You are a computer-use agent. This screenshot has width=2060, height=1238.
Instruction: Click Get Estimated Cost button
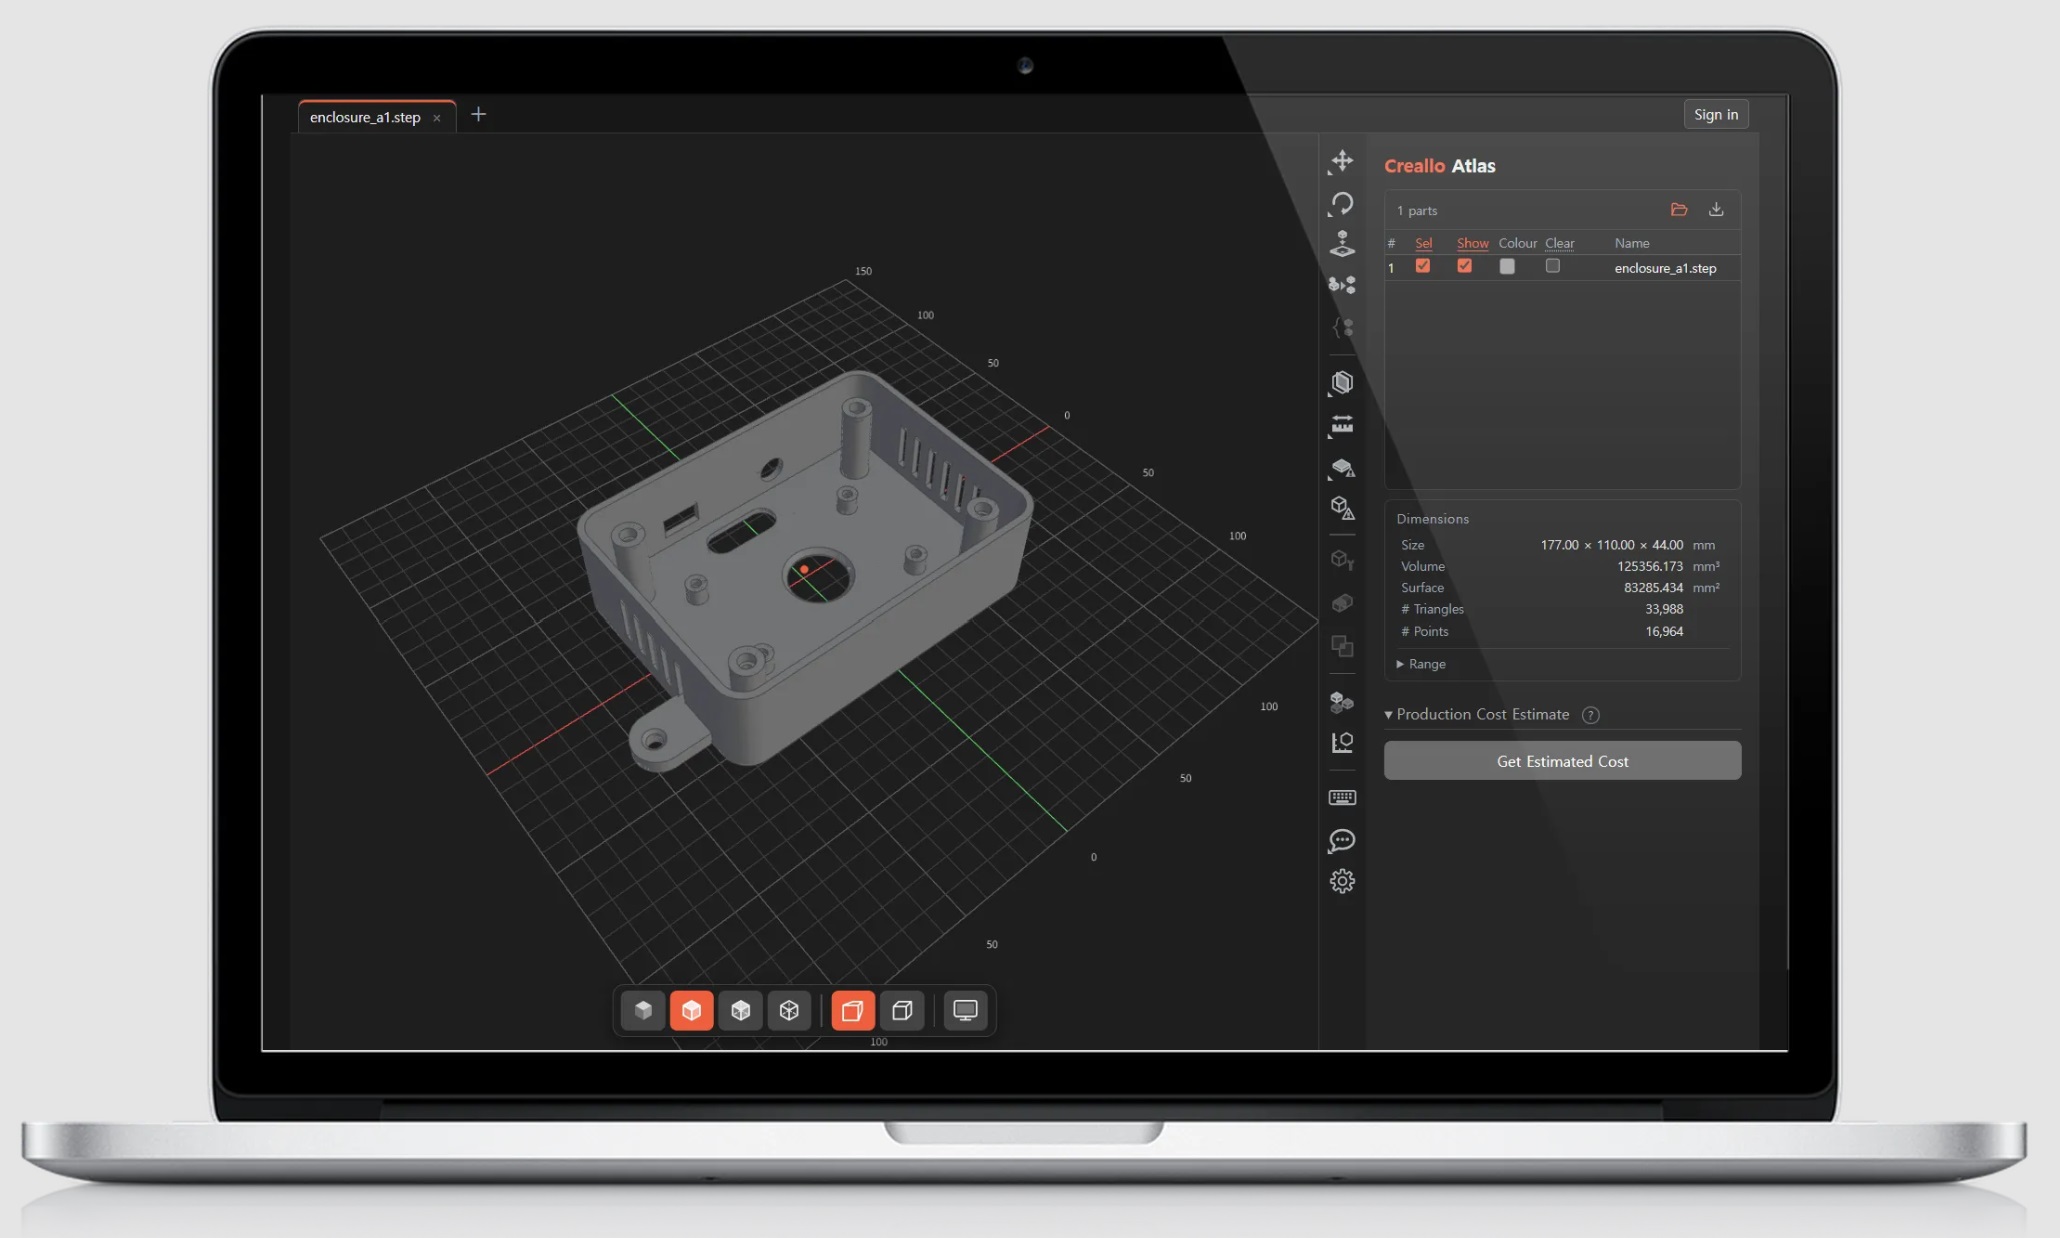tap(1562, 761)
